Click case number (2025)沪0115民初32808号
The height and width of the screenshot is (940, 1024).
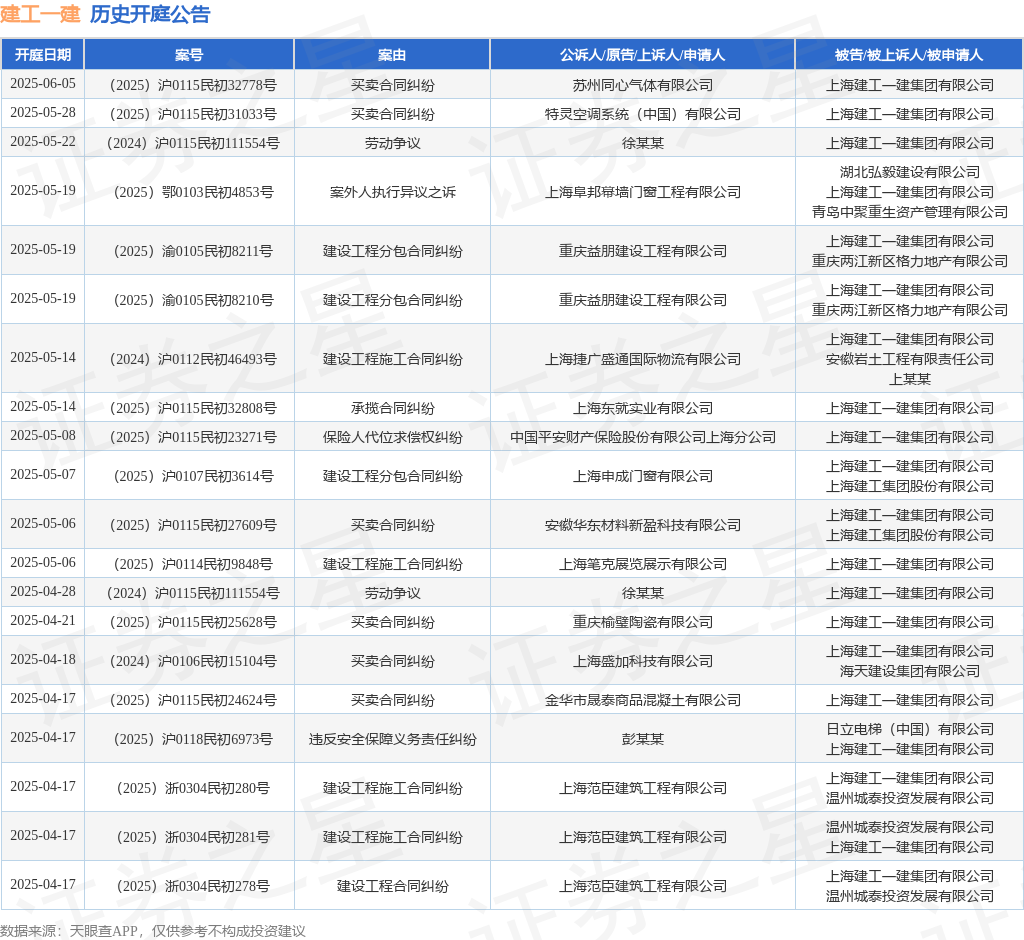(193, 408)
